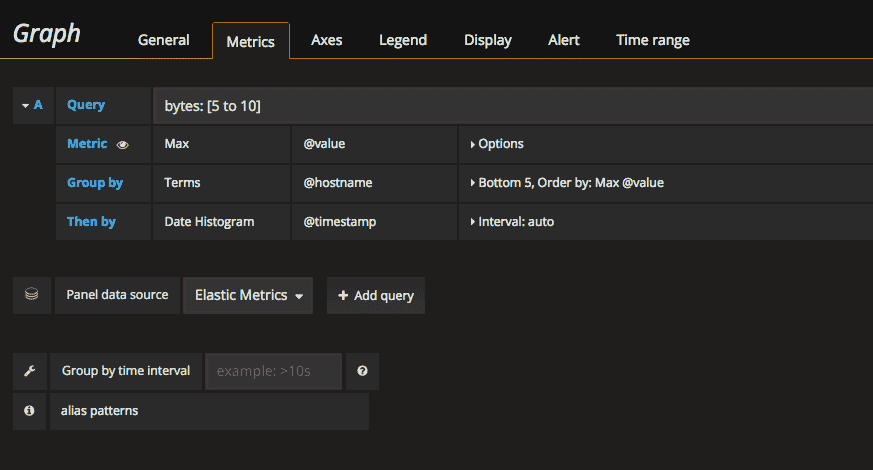Open the Time range tab
Viewport: 873px width, 470px height.
[652, 40]
